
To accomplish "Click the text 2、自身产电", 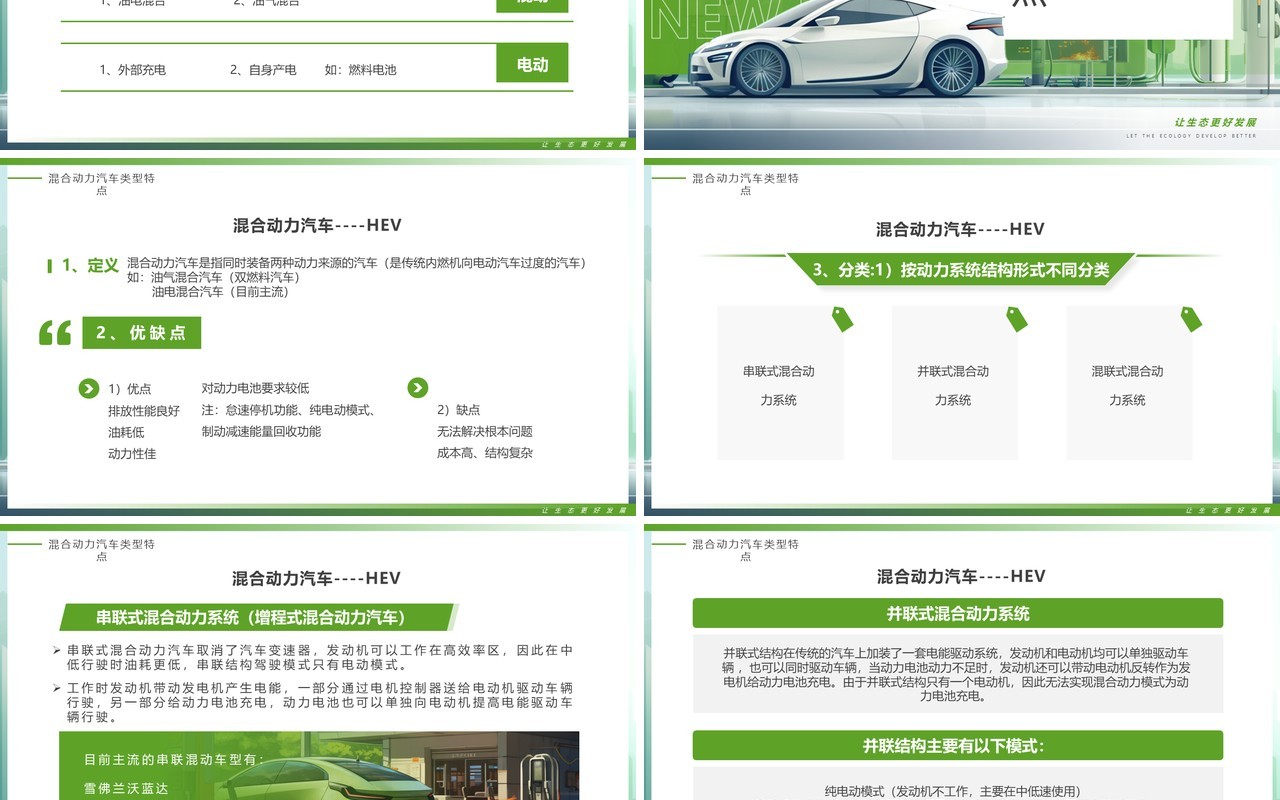I will [263, 70].
